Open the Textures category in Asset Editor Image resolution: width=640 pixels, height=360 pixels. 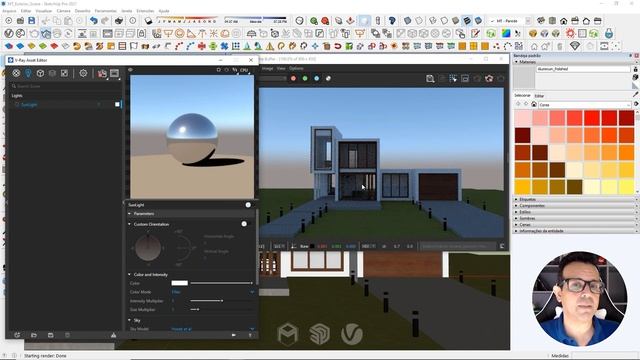64,73
